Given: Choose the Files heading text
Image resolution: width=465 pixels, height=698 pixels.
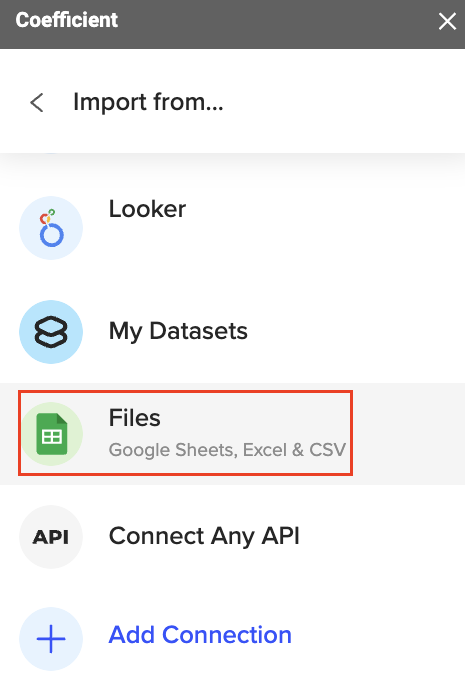Looking at the screenshot, I should click(x=134, y=418).
